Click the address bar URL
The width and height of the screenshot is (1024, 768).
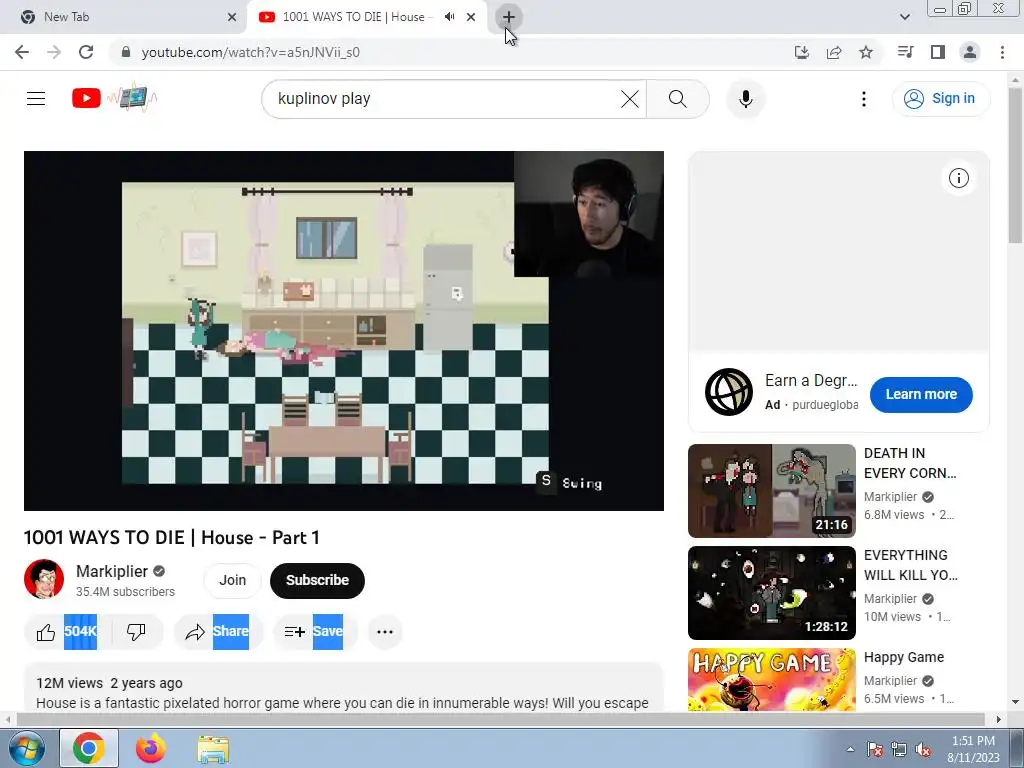click(x=251, y=52)
